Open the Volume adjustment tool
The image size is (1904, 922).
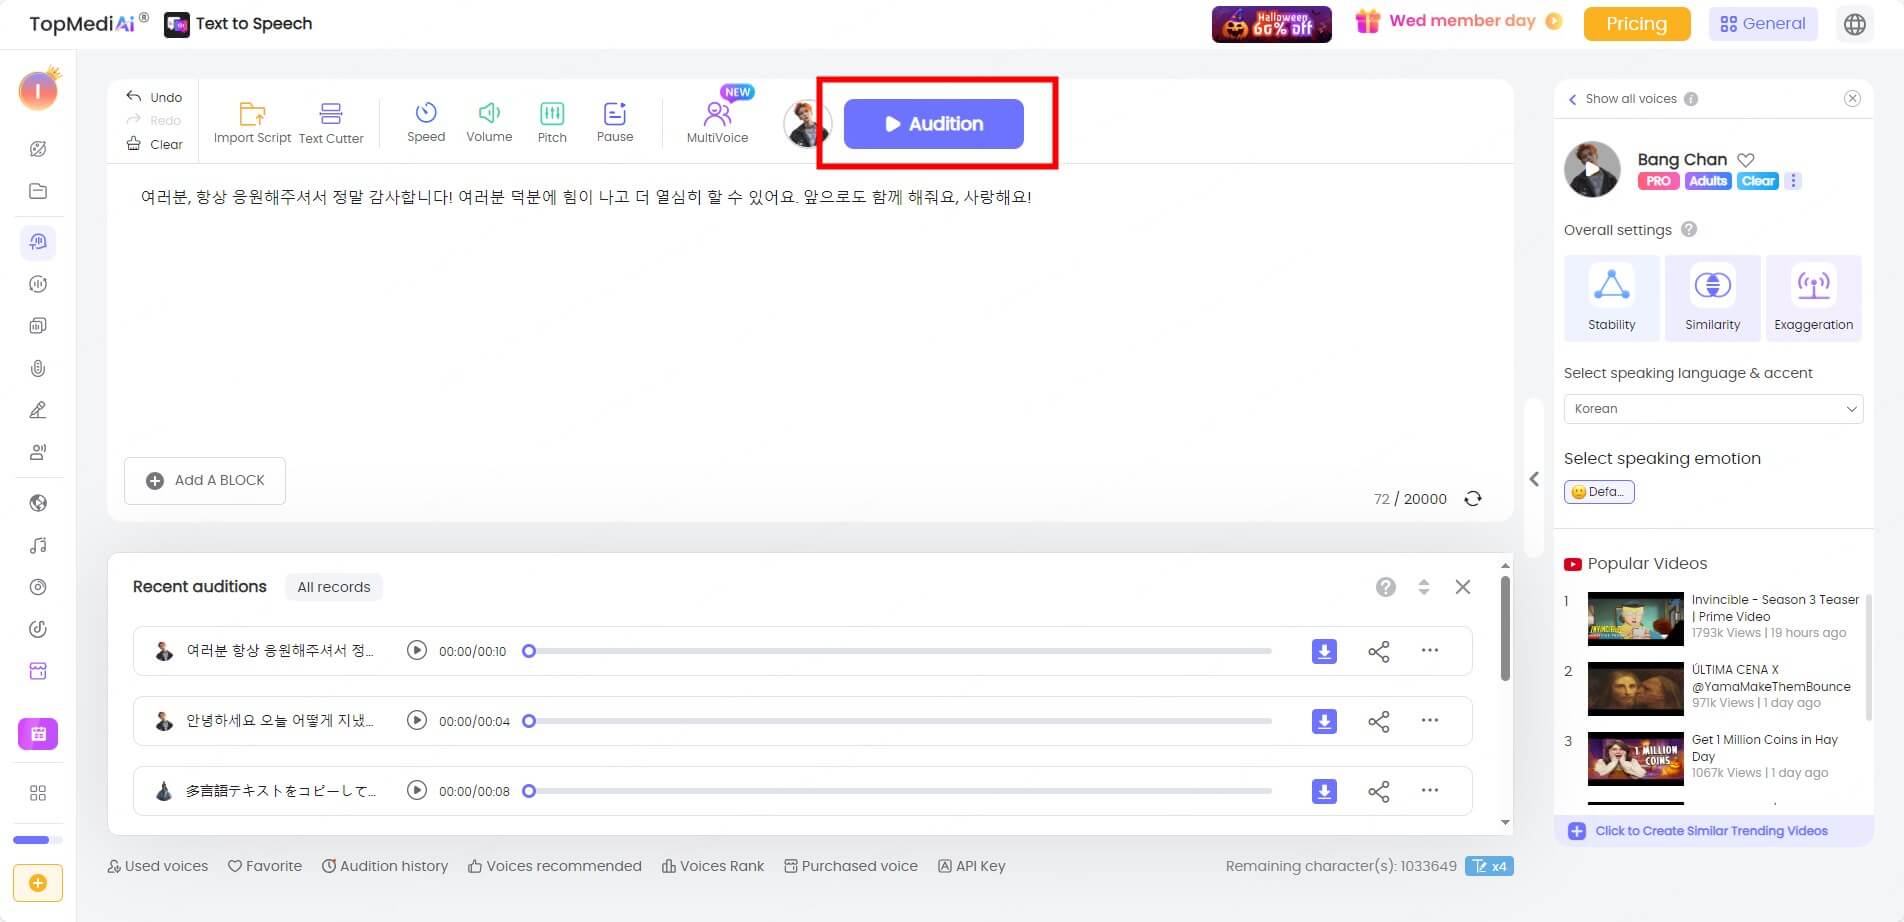pos(489,122)
